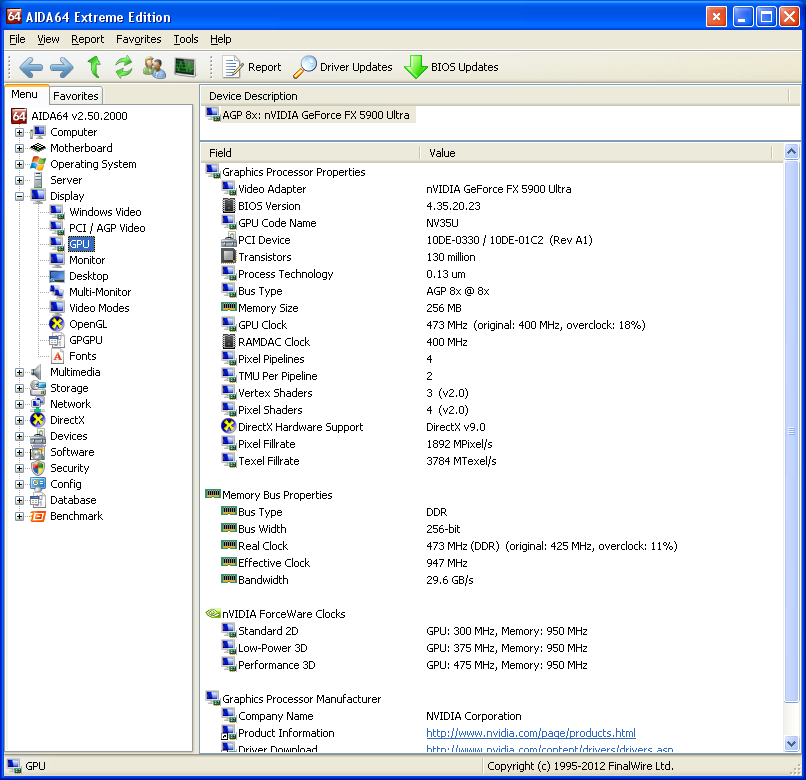Expand the DirectX tree node
The height and width of the screenshot is (780, 806).
[19, 420]
